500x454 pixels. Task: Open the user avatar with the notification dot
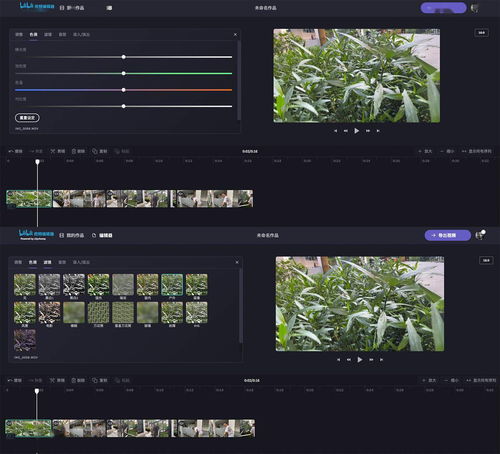(480, 235)
